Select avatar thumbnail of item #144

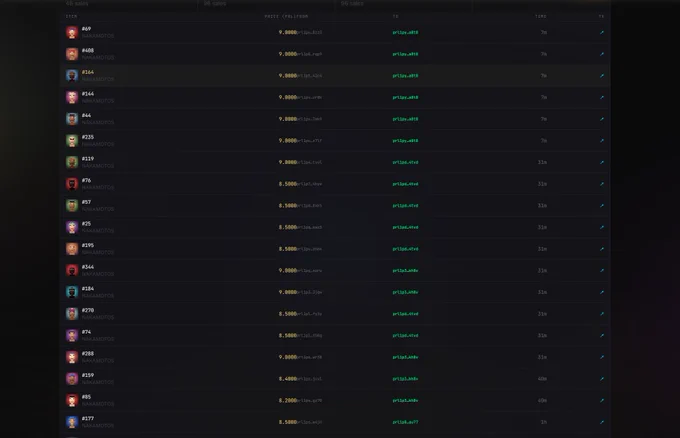coord(72,98)
